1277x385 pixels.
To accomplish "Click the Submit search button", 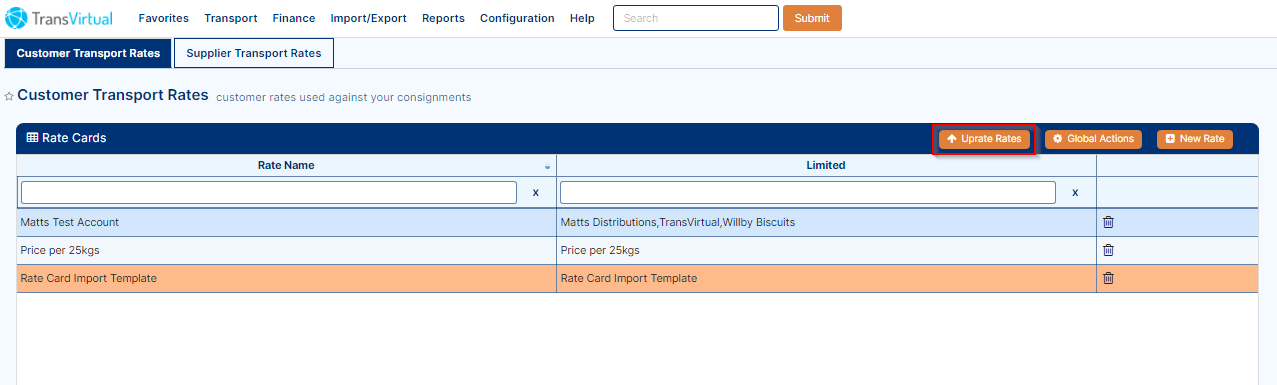I will coord(812,18).
